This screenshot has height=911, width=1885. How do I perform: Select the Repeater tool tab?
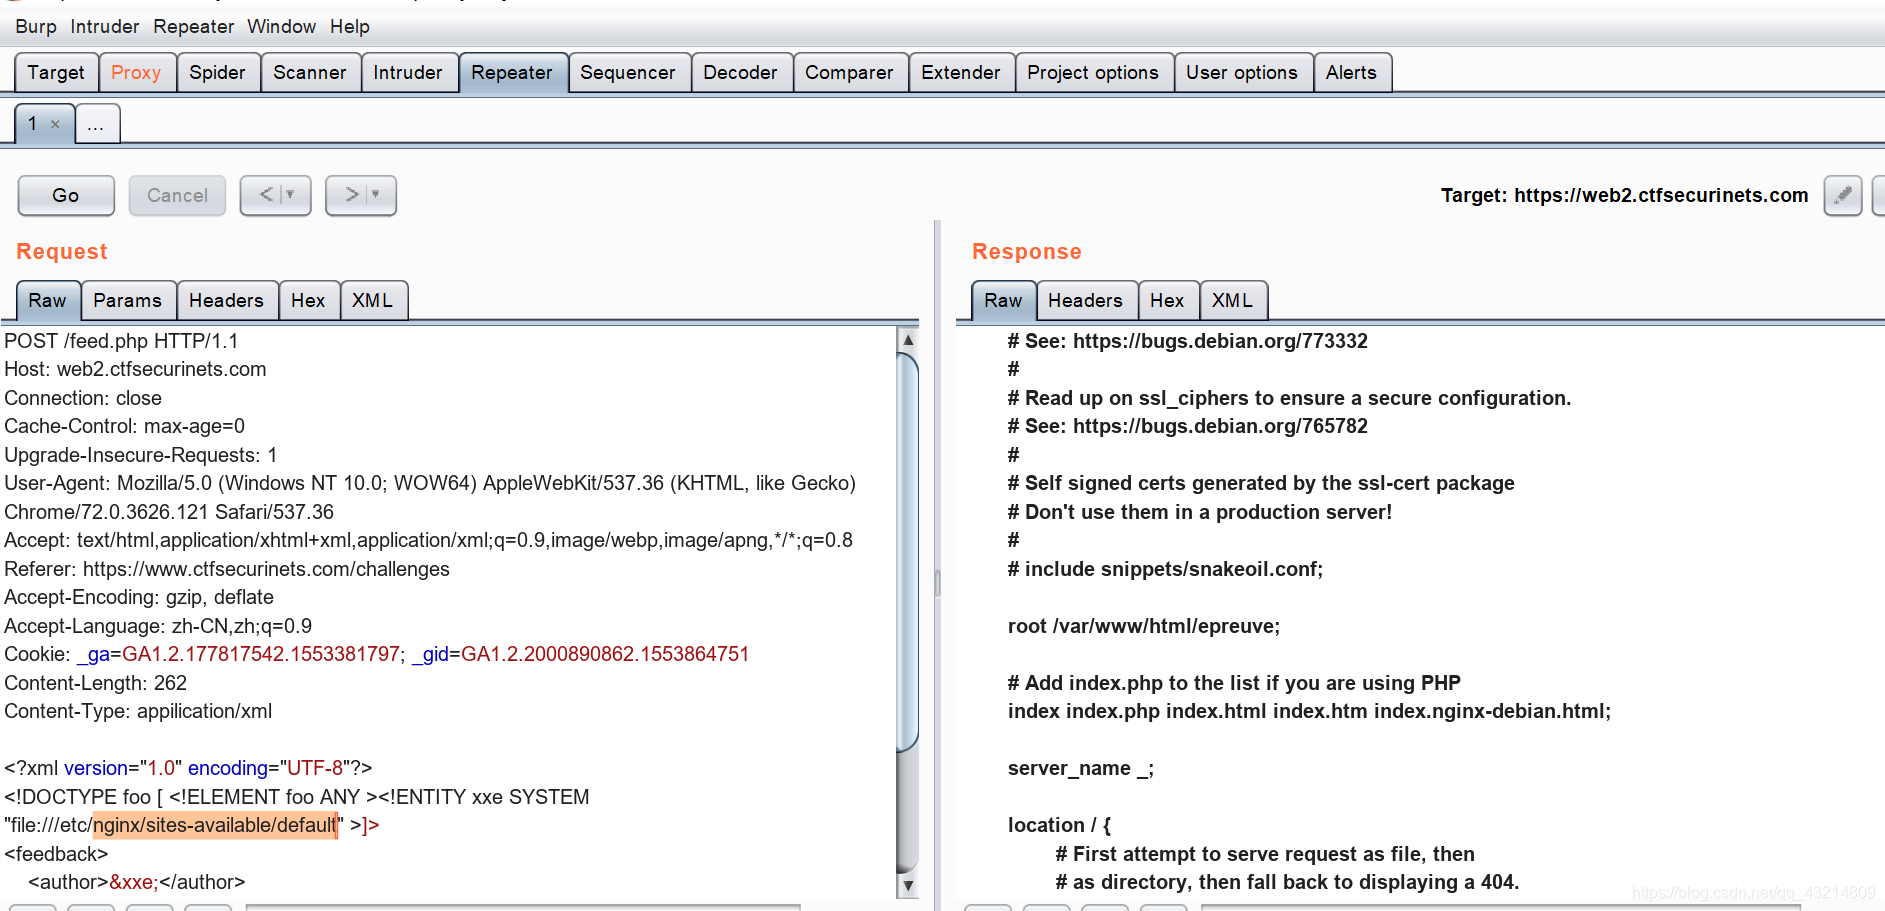(x=512, y=73)
